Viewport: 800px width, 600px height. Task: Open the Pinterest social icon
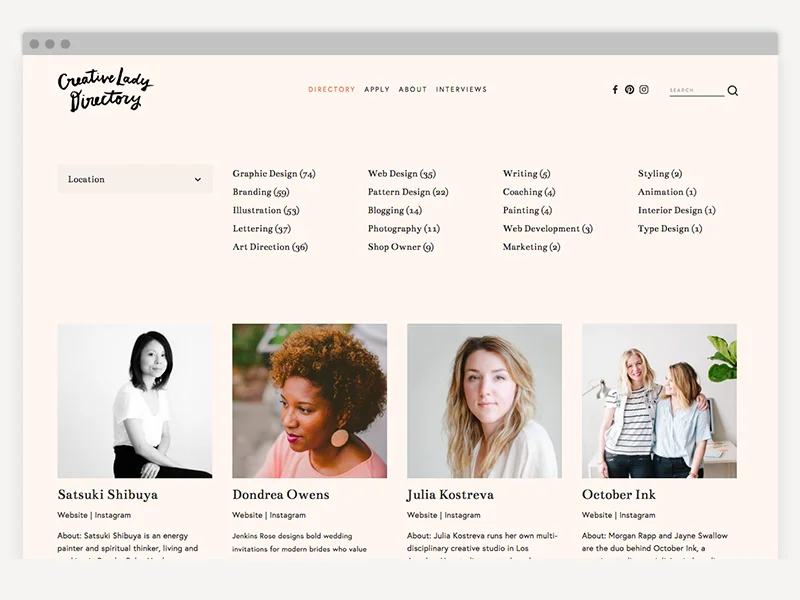pyautogui.click(x=630, y=90)
